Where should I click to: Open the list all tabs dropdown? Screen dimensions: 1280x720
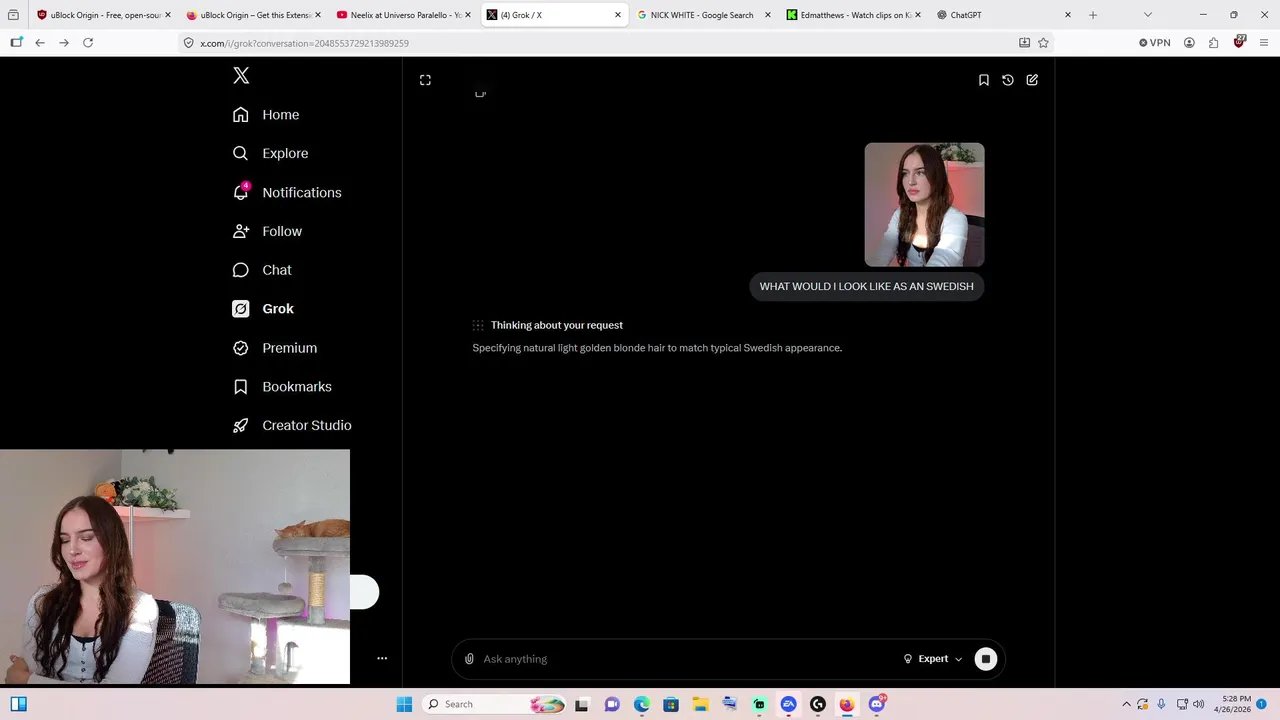1147,15
